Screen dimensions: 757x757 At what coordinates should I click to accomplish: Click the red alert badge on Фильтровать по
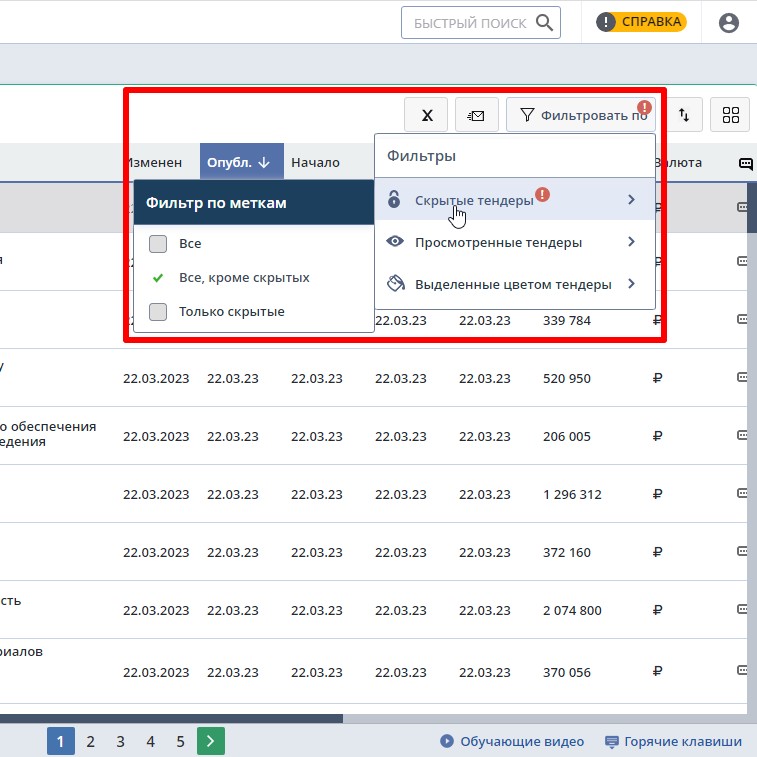(644, 108)
